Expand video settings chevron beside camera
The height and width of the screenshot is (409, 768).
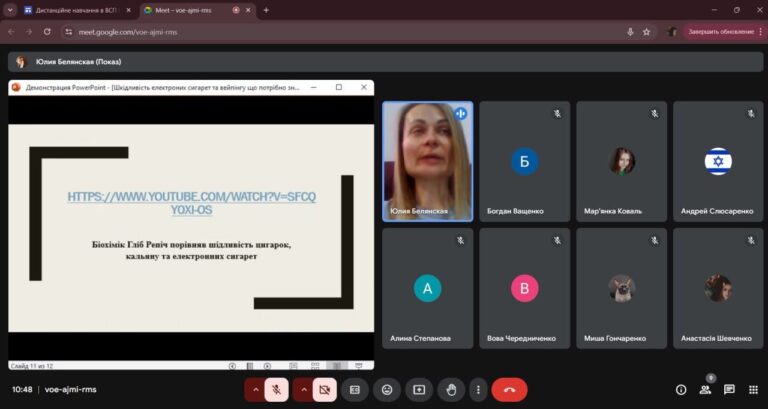pos(303,390)
